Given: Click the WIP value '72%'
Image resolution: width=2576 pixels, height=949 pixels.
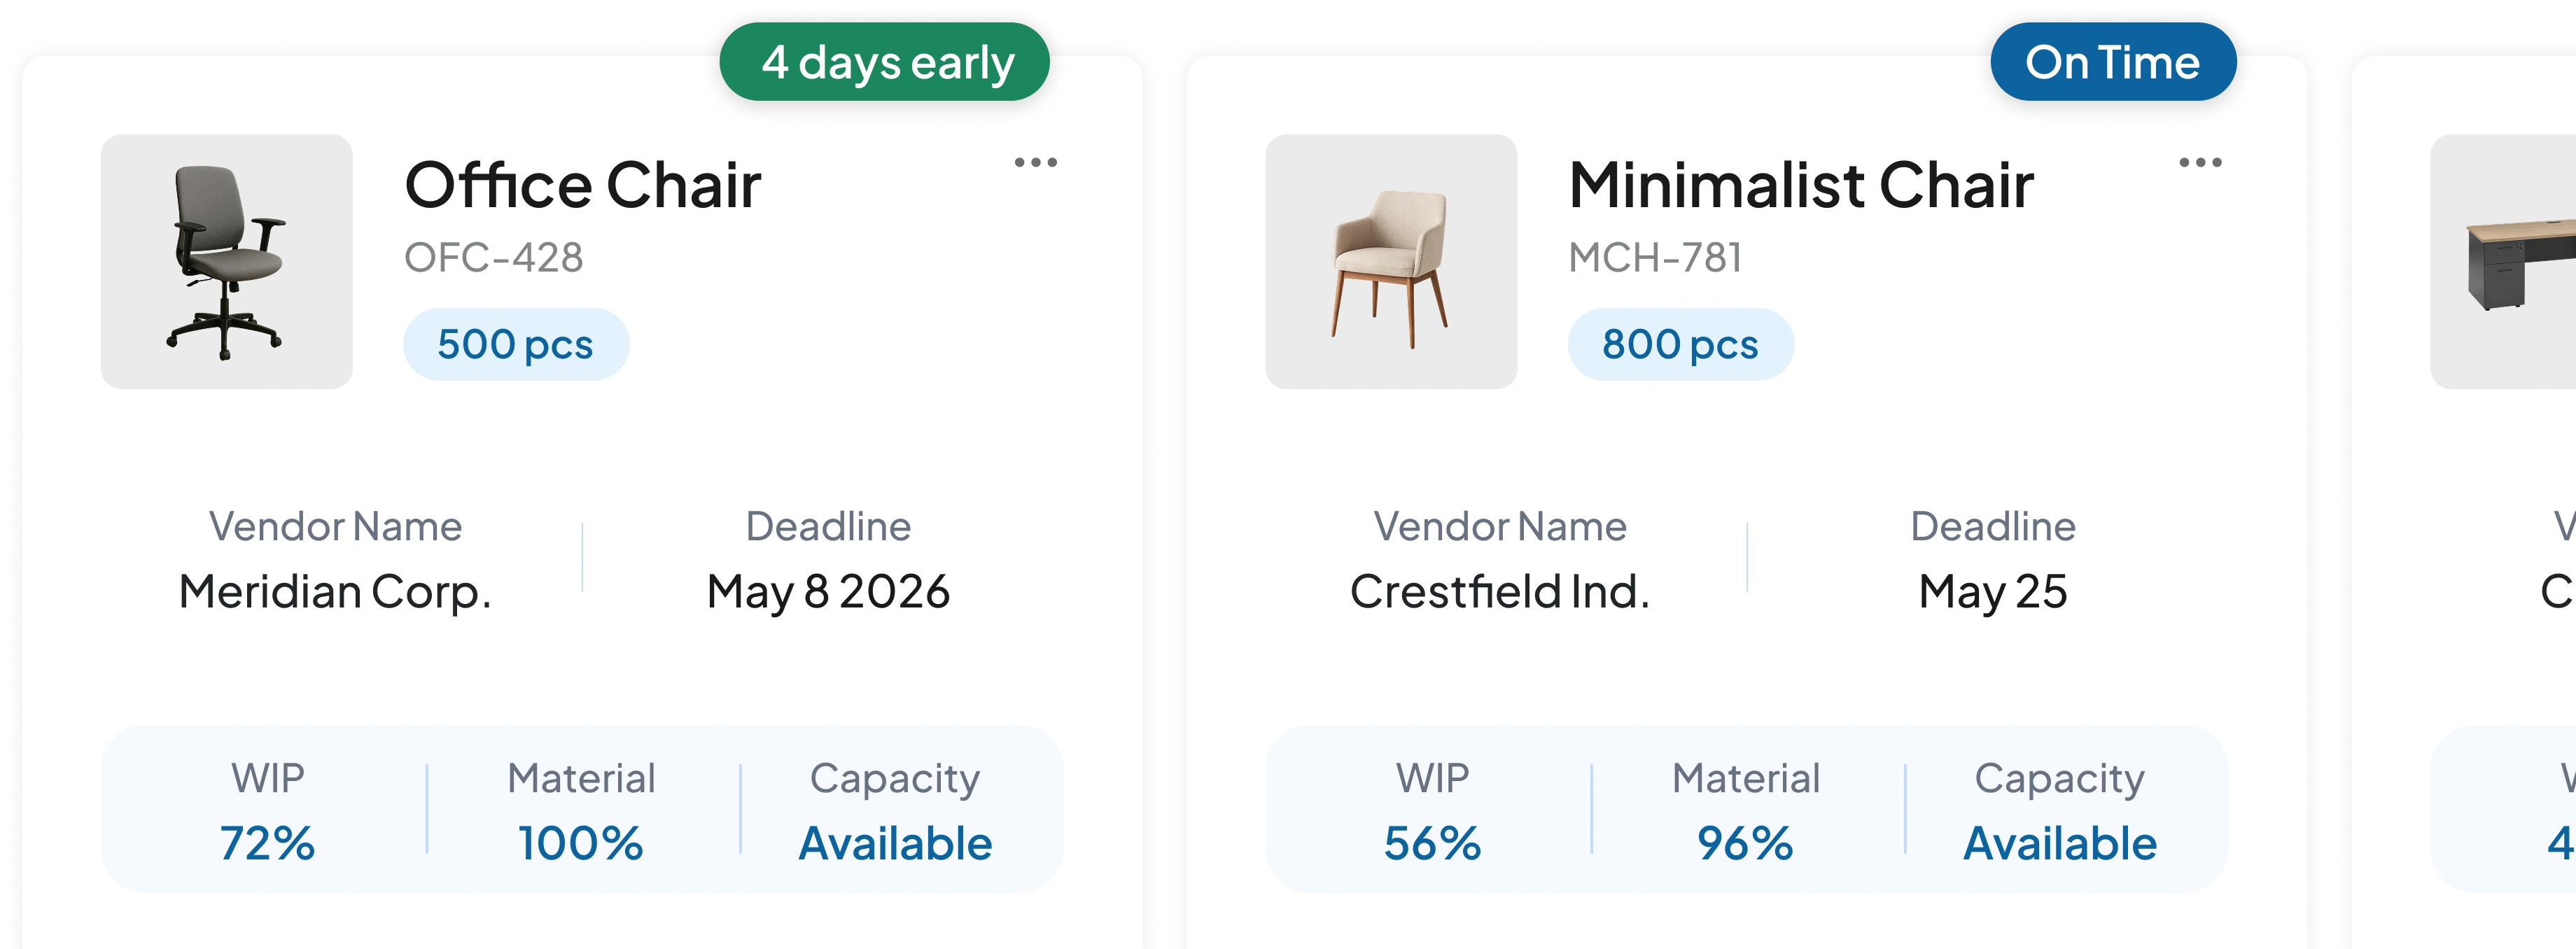Looking at the screenshot, I should click(267, 843).
